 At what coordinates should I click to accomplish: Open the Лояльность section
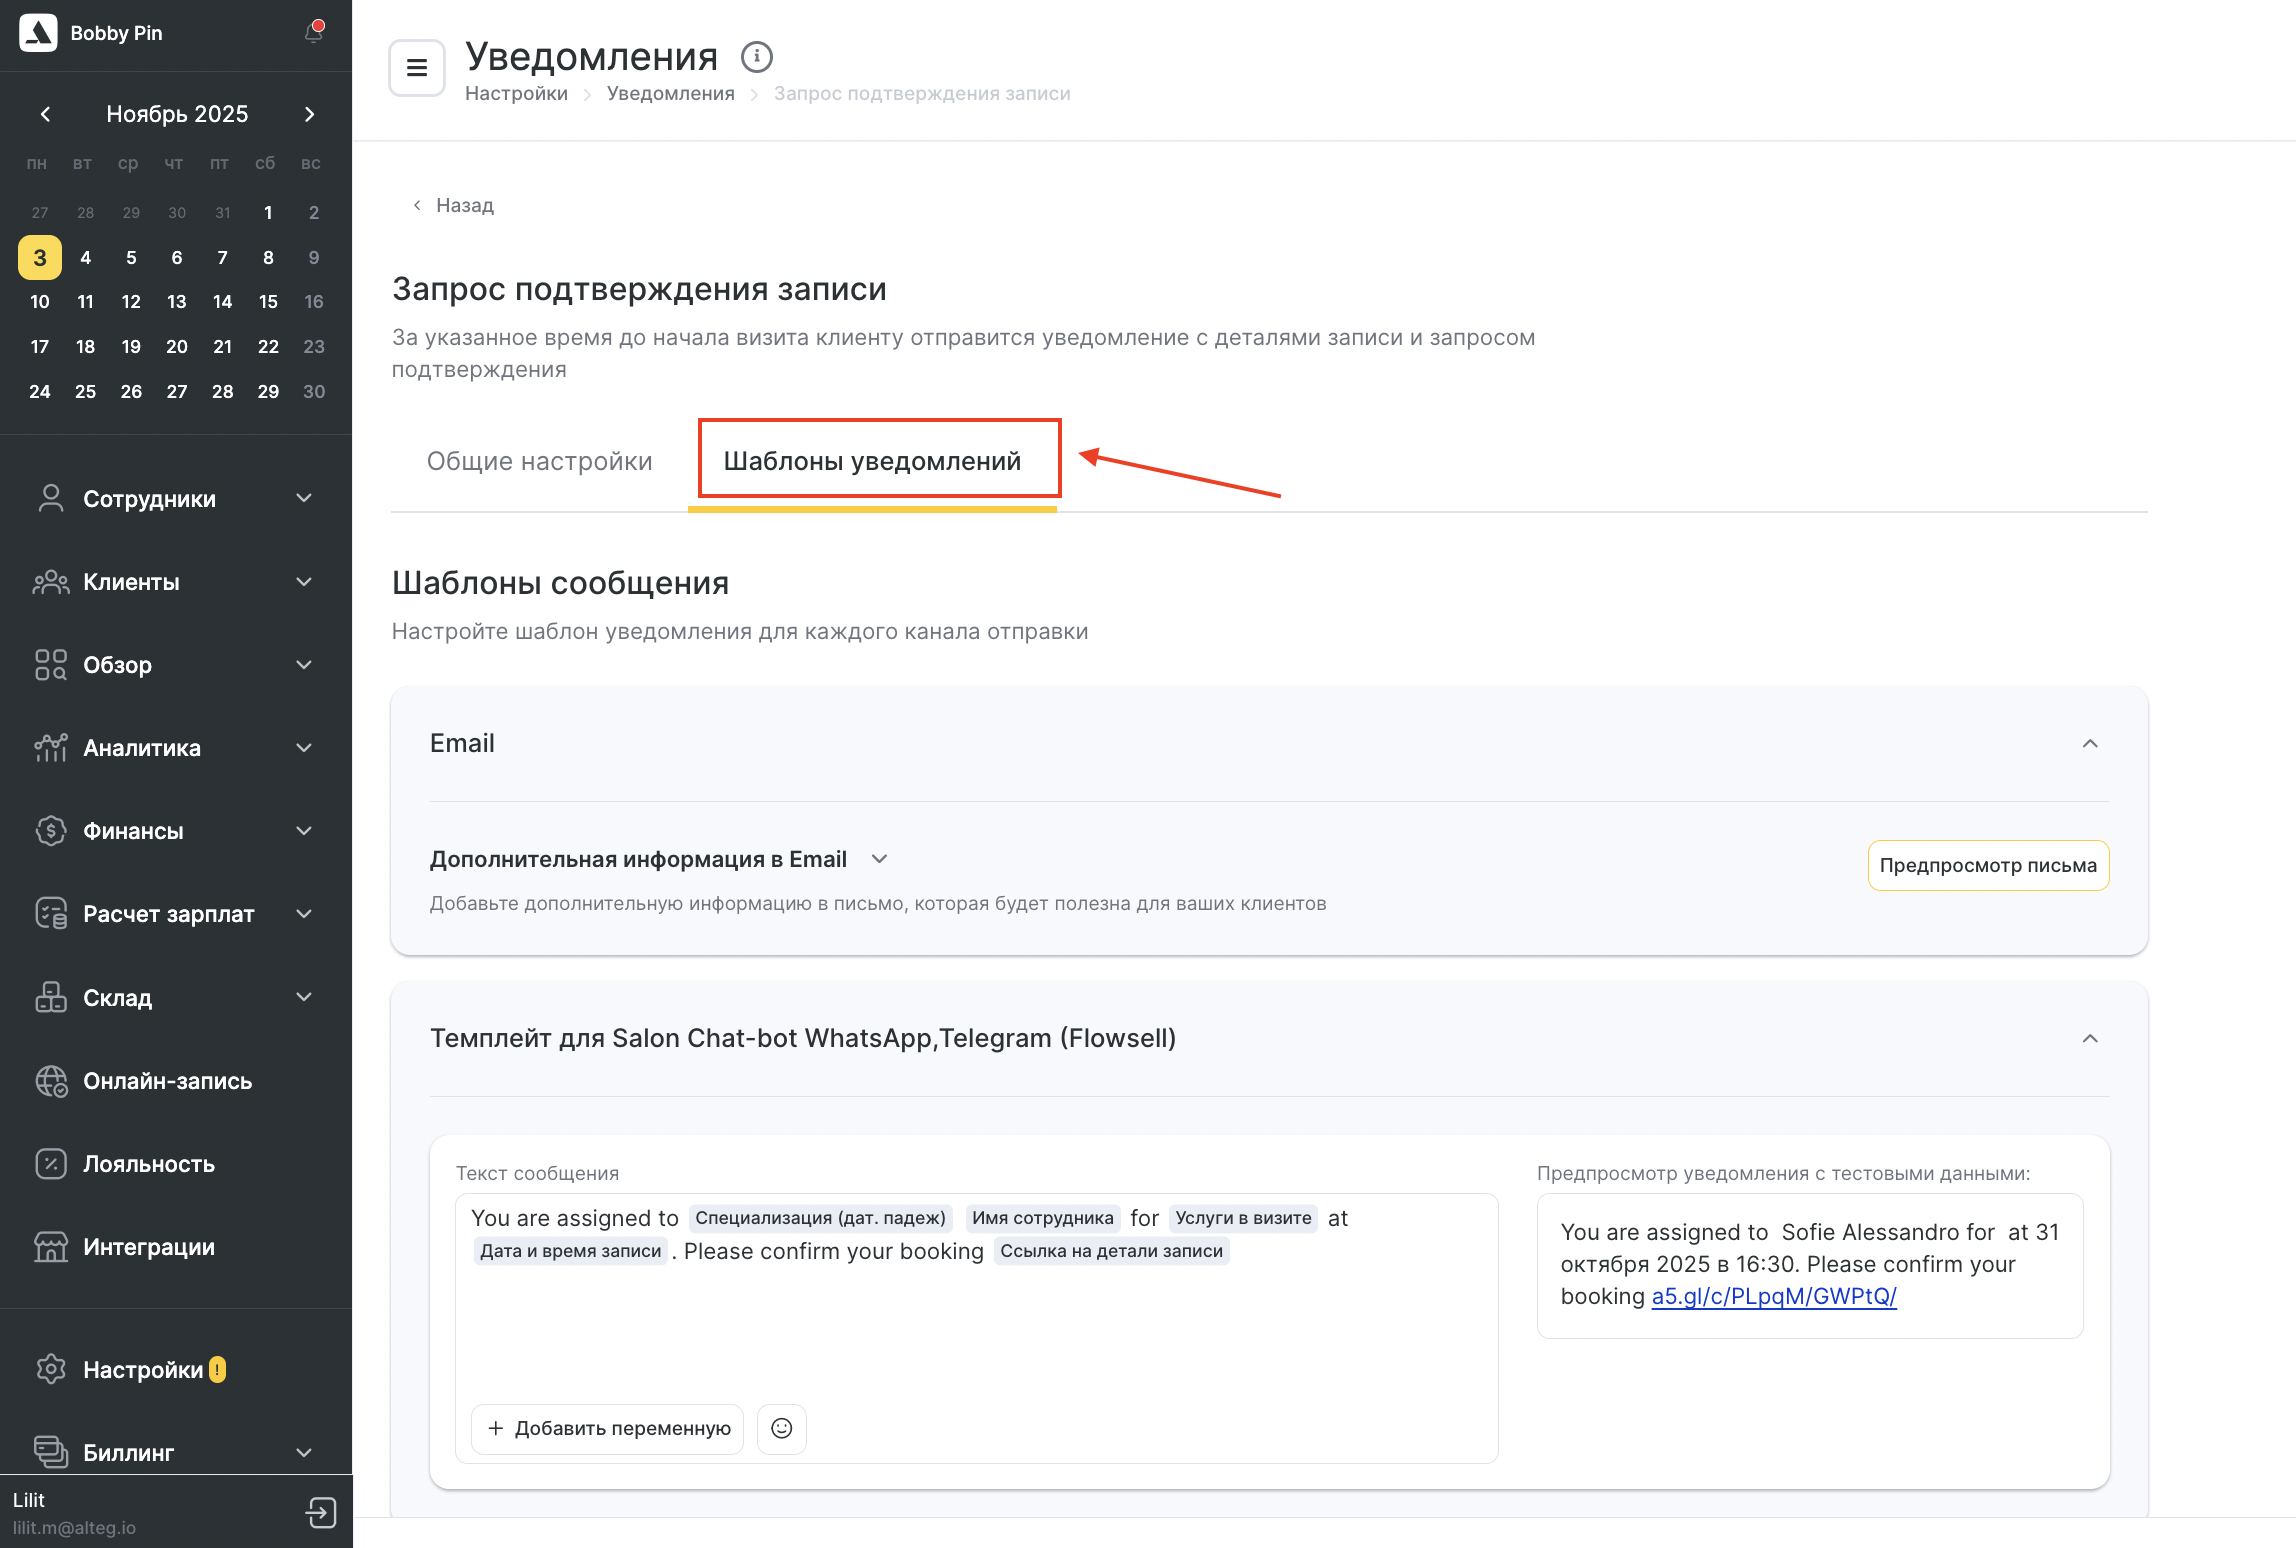[148, 1164]
